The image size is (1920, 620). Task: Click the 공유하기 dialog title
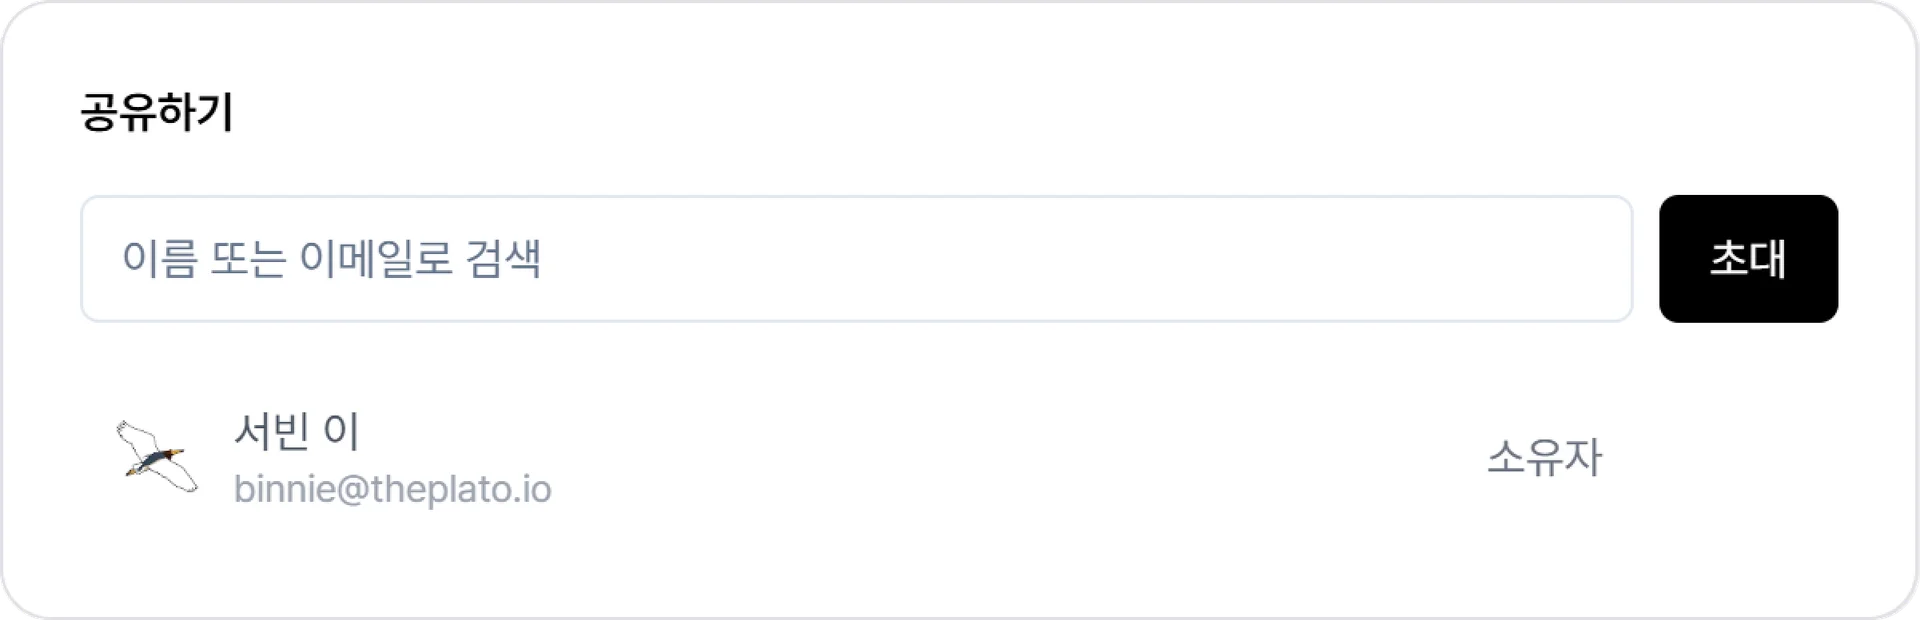coord(156,112)
